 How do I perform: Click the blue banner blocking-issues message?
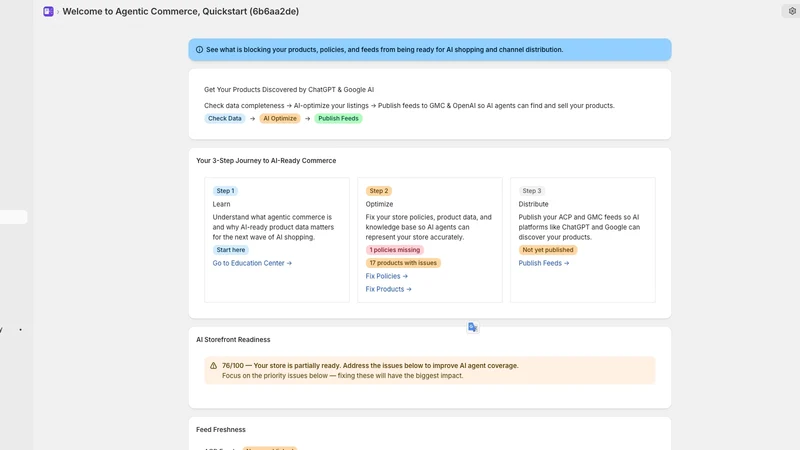385,49
